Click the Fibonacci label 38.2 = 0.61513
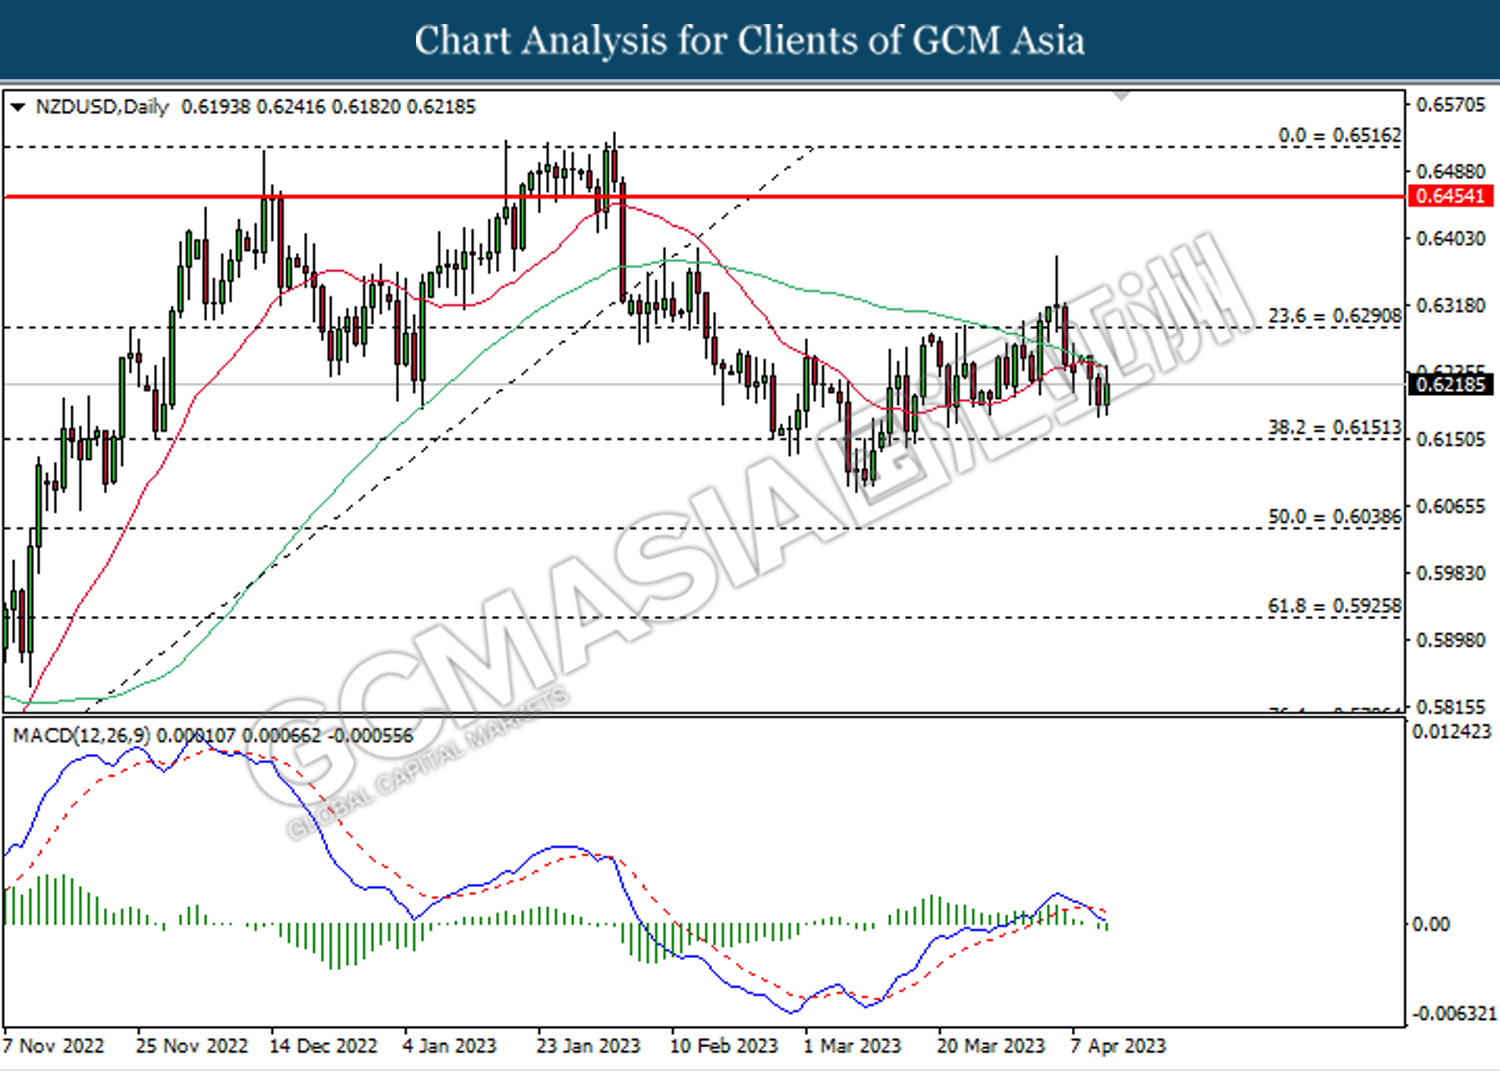1500x1071 pixels. tap(1335, 428)
